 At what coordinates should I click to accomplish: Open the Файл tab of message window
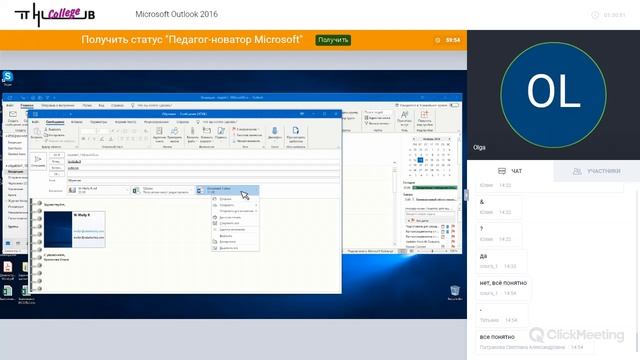pos(36,122)
